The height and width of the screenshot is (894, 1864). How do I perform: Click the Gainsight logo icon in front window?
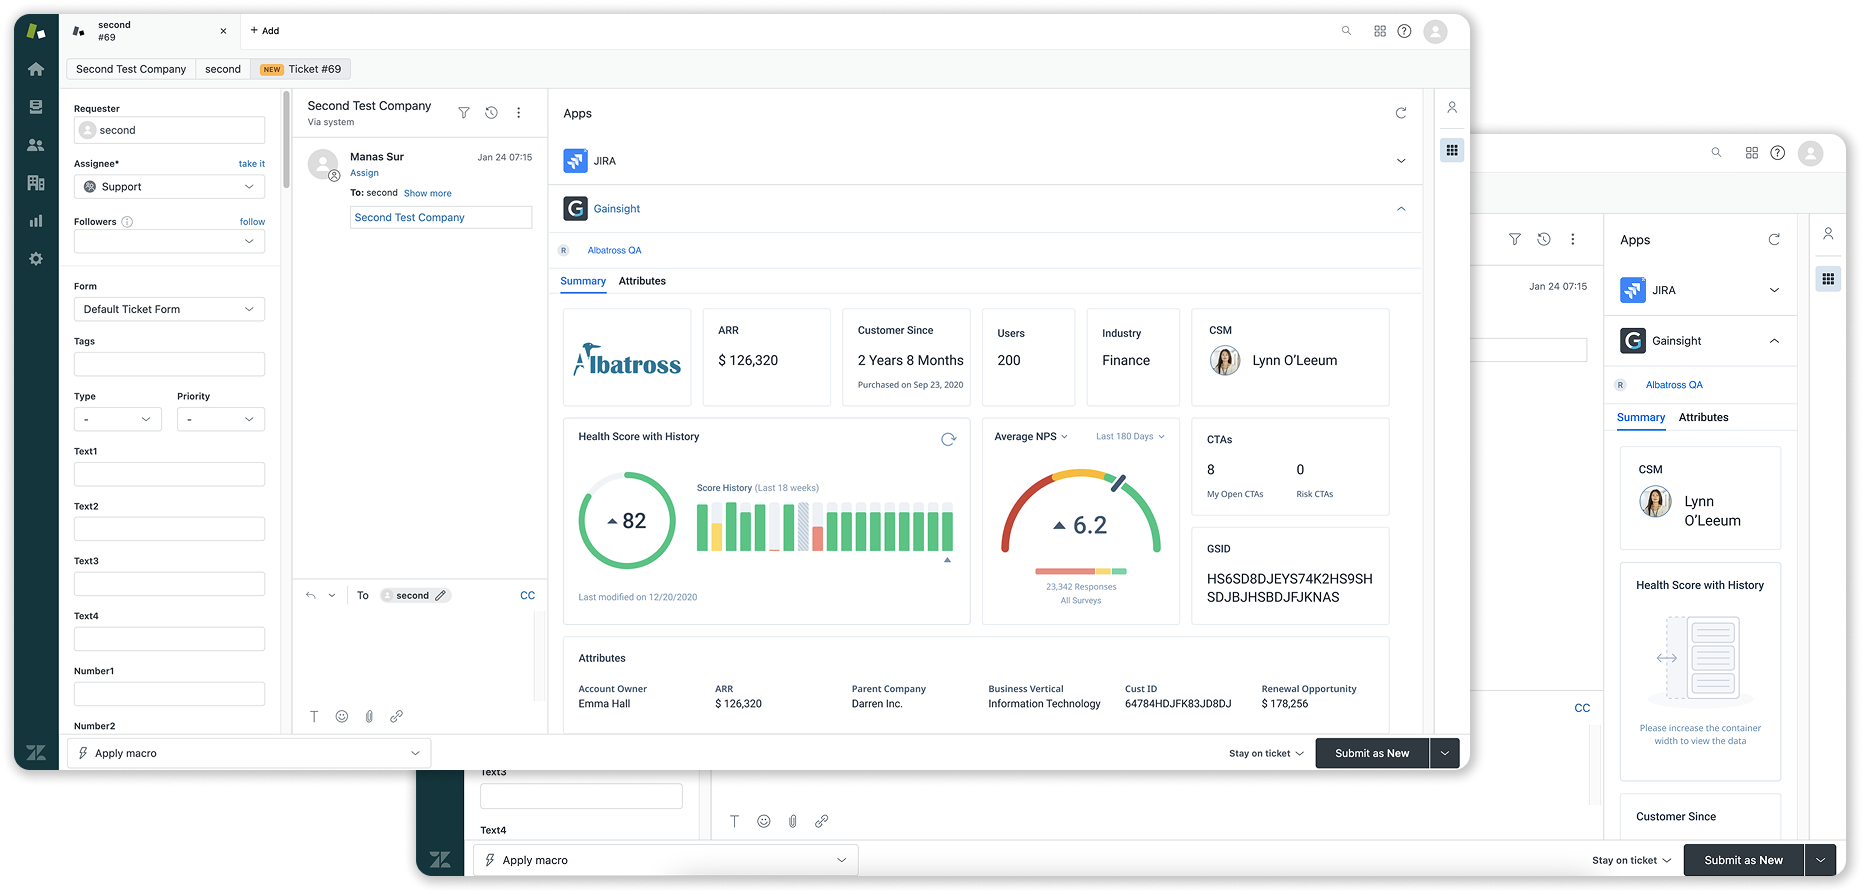(575, 208)
